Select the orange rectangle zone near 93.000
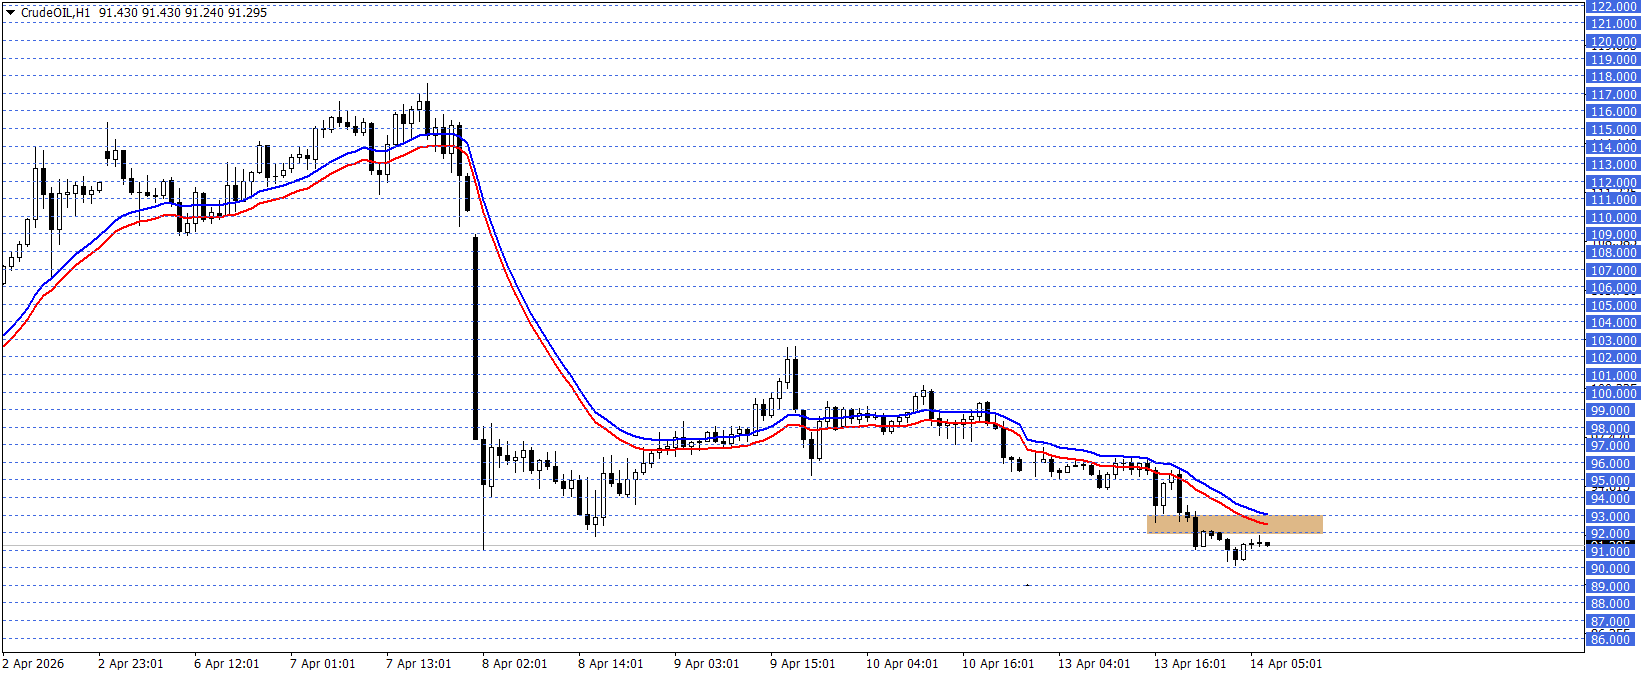This screenshot has height=676, width=1641. point(1234,524)
